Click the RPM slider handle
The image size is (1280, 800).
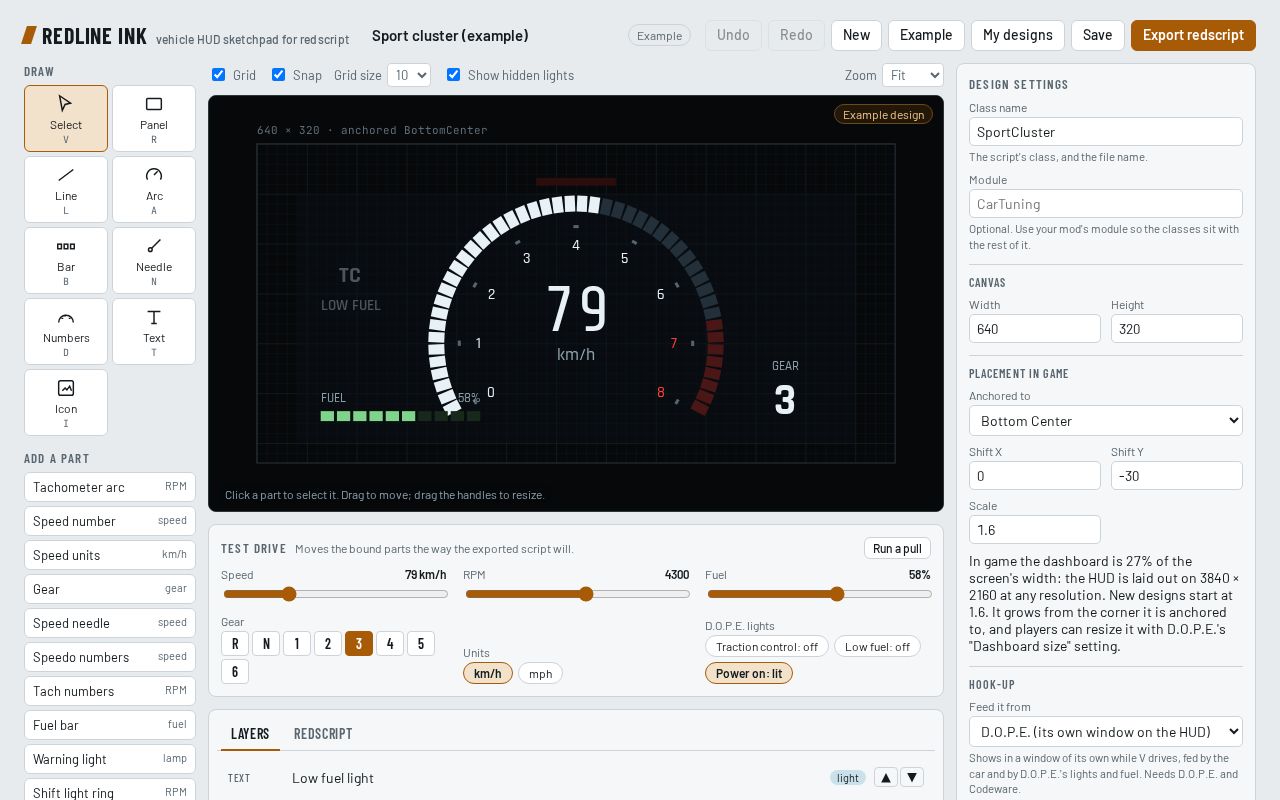586,594
